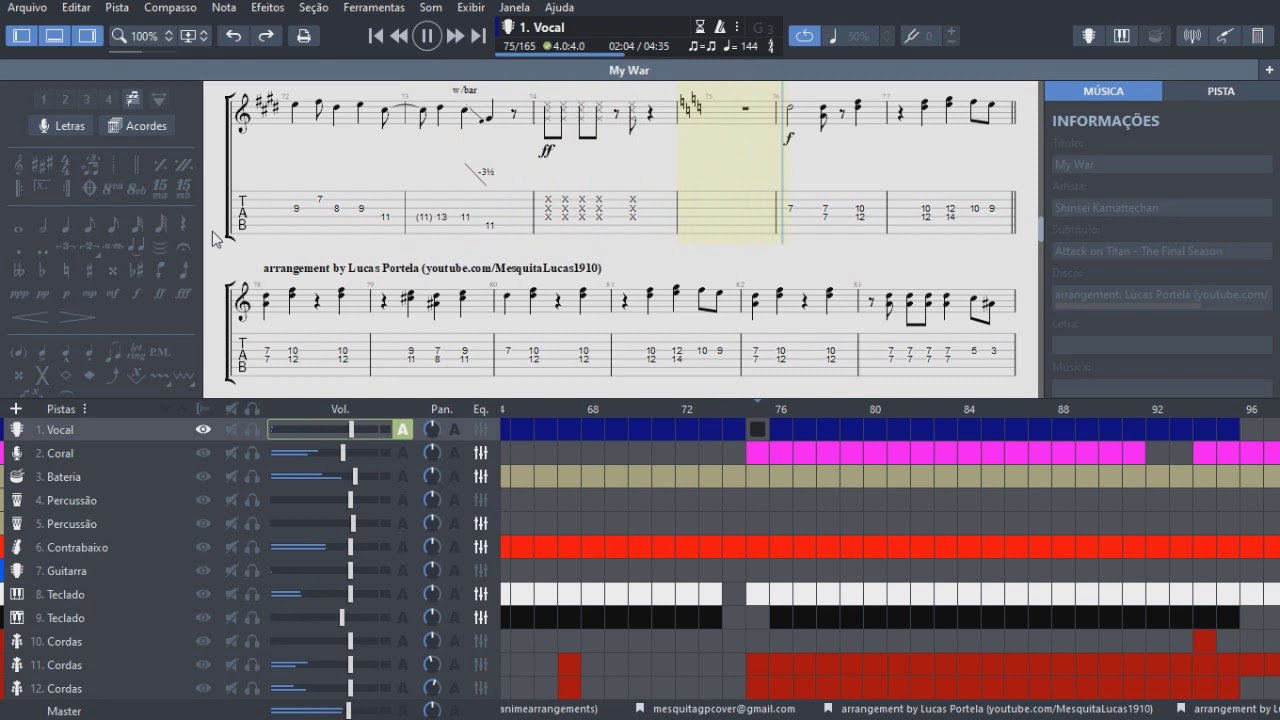This screenshot has width=1280, height=720.
Task: Adjust the Bateria pan knob
Action: [432, 477]
